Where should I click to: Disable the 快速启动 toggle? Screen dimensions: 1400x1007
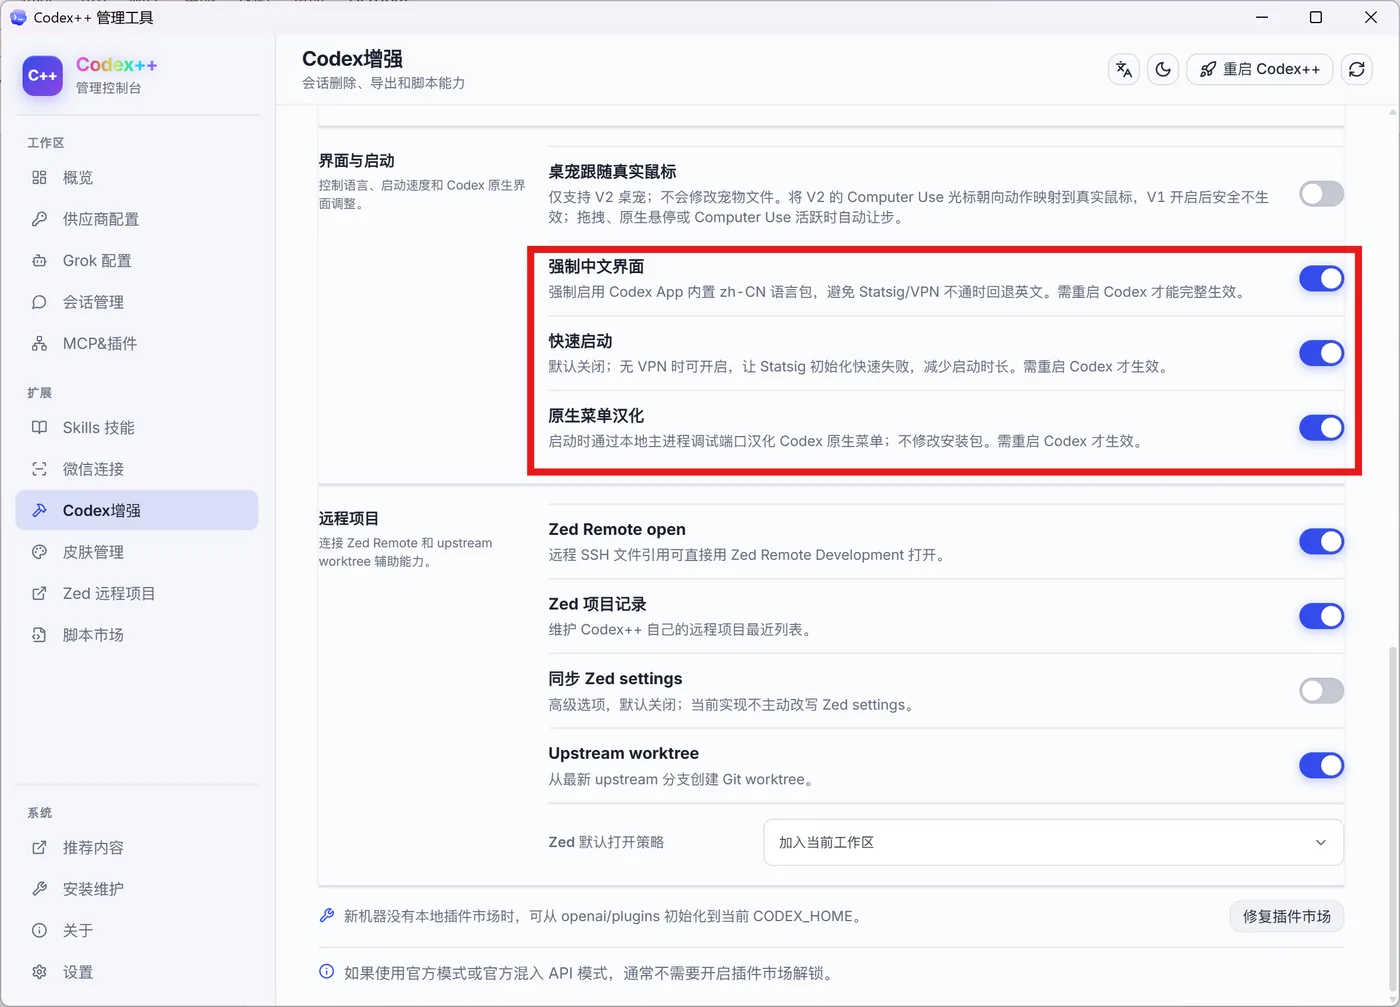(1321, 353)
